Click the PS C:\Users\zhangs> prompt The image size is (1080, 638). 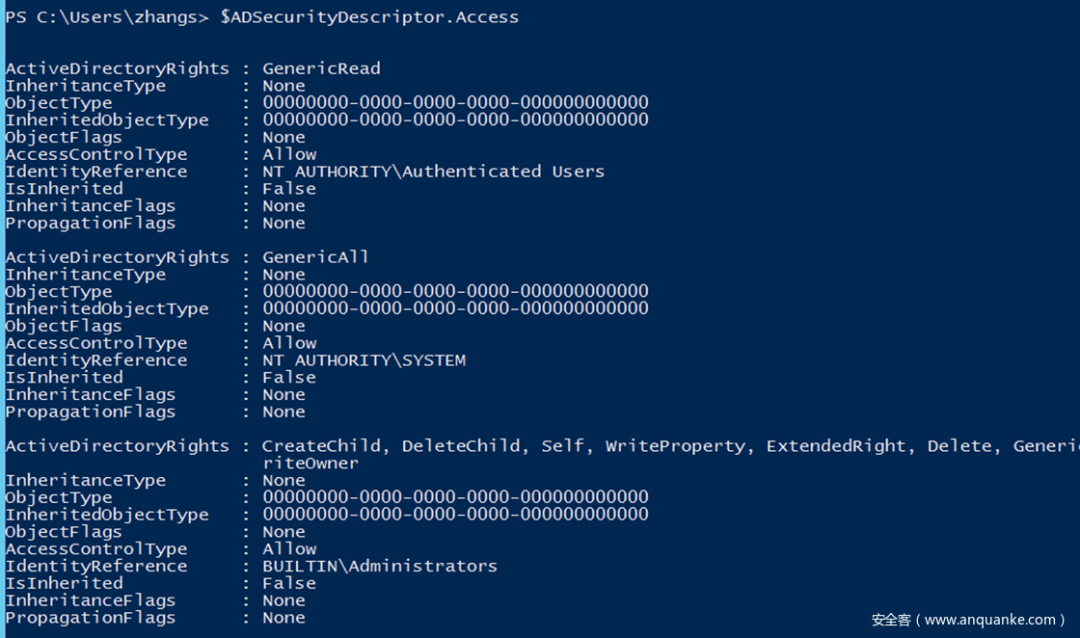click(x=106, y=17)
